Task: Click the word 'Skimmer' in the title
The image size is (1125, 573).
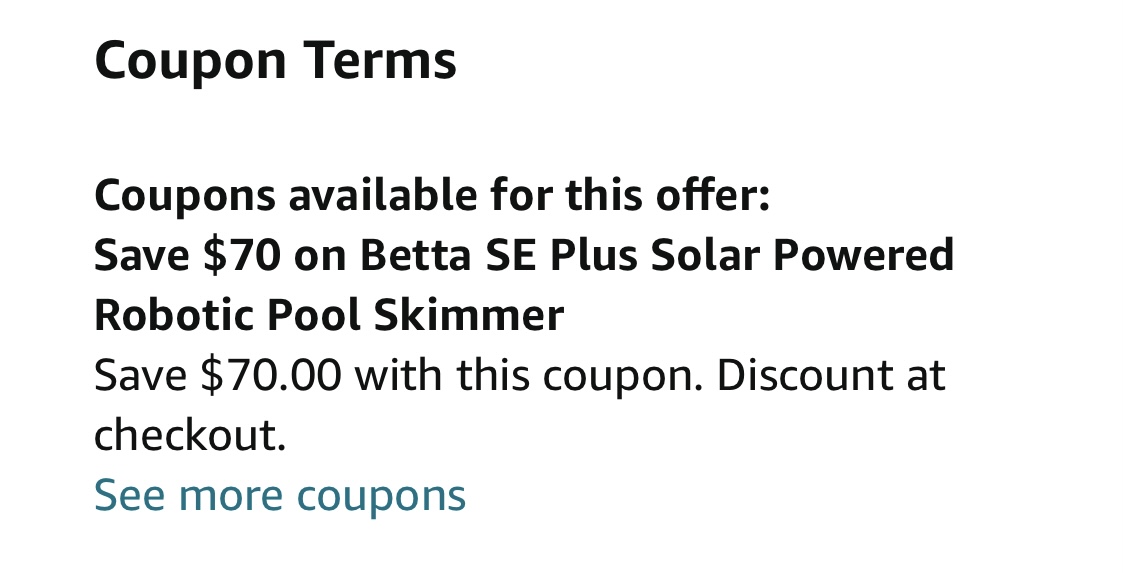Action: (x=469, y=316)
